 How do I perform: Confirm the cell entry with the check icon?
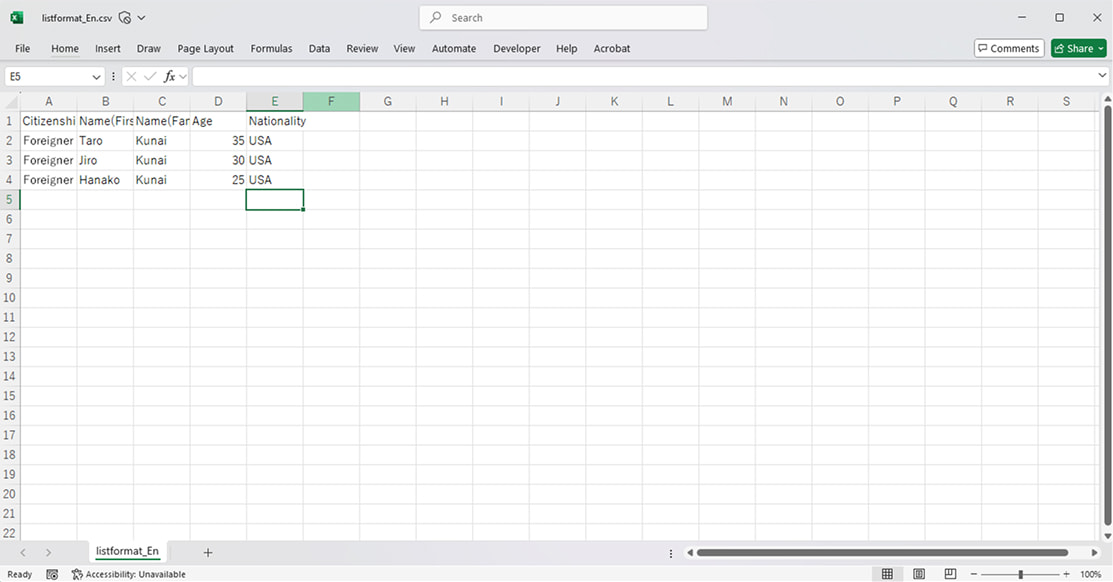coord(150,76)
